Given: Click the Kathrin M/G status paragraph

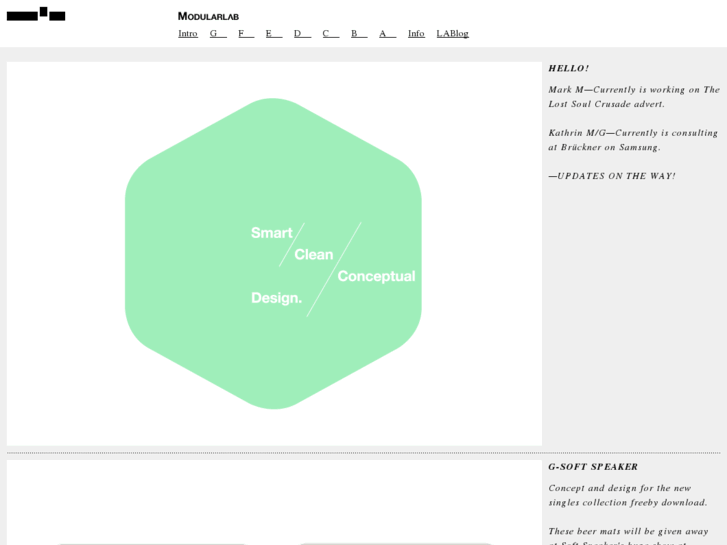Looking at the screenshot, I should pyautogui.click(x=632, y=139).
